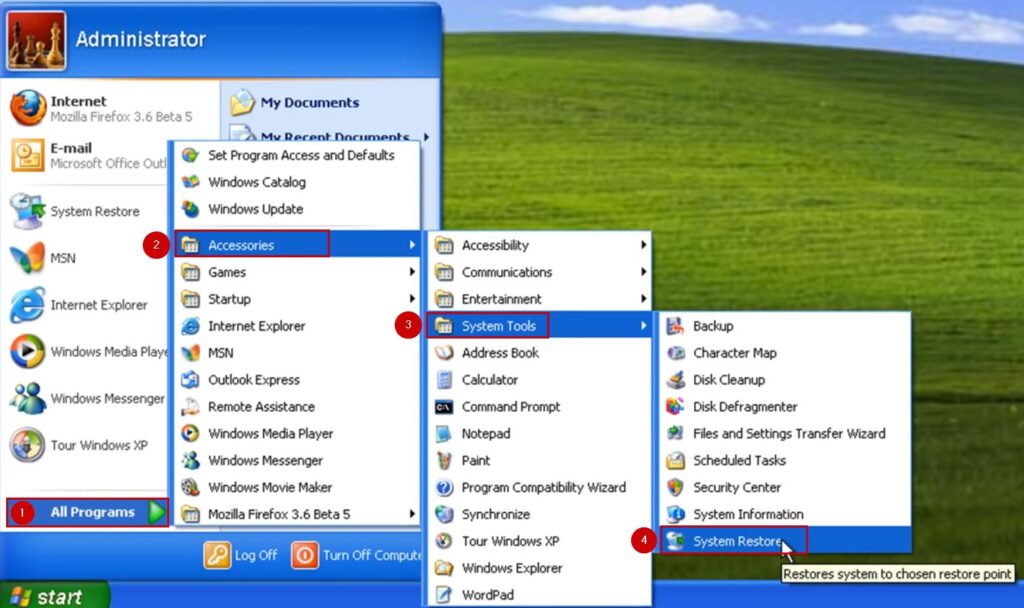Expand My Recent Documents arrow
The height and width of the screenshot is (608, 1024).
pyautogui.click(x=426, y=136)
